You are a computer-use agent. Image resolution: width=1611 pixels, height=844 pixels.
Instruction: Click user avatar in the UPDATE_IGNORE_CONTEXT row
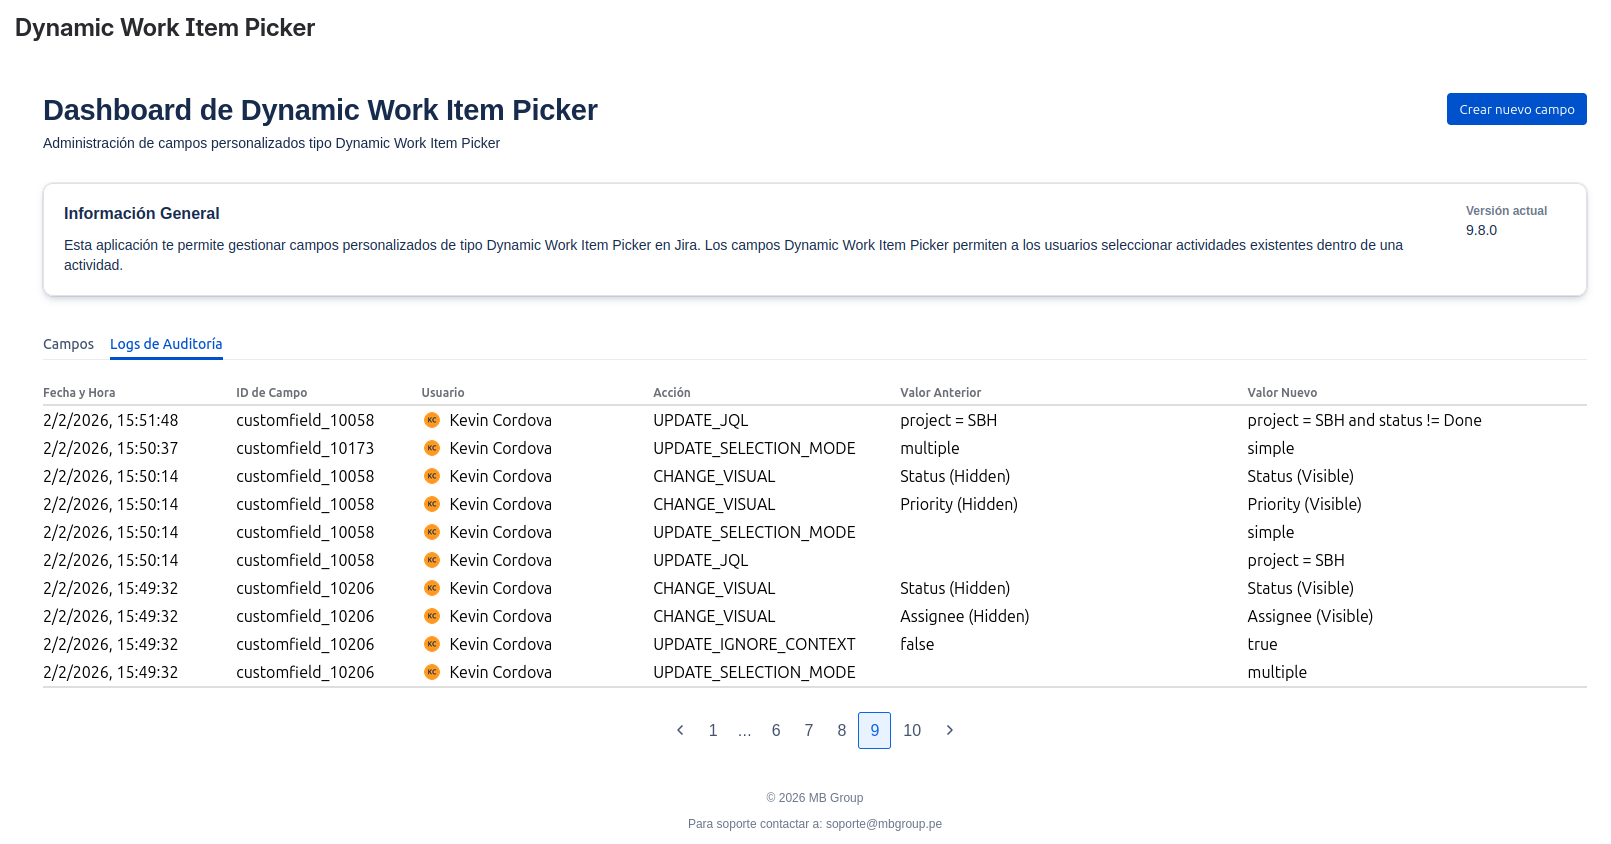pos(432,644)
